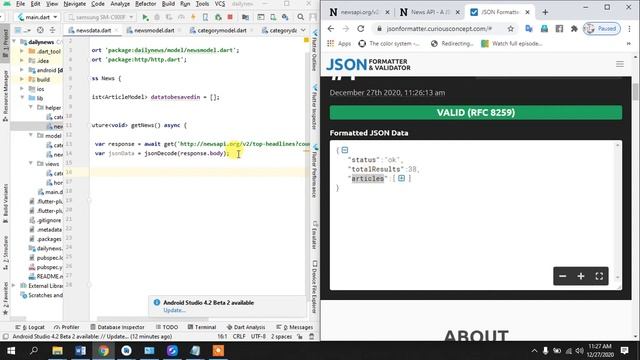Open Chrome three-dot menu
Screen dimensions: 640x360
pyautogui.click(x=629, y=29)
